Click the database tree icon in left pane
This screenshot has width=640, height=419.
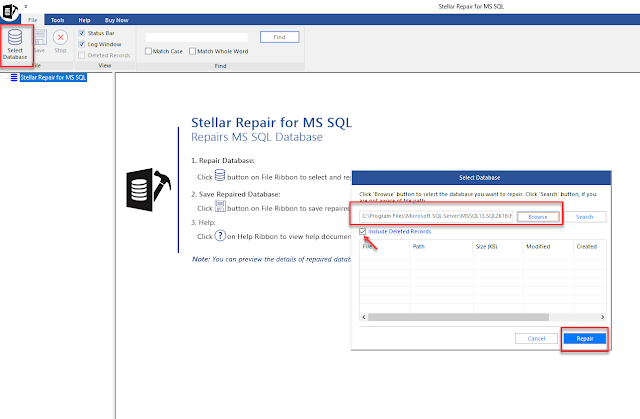14,77
